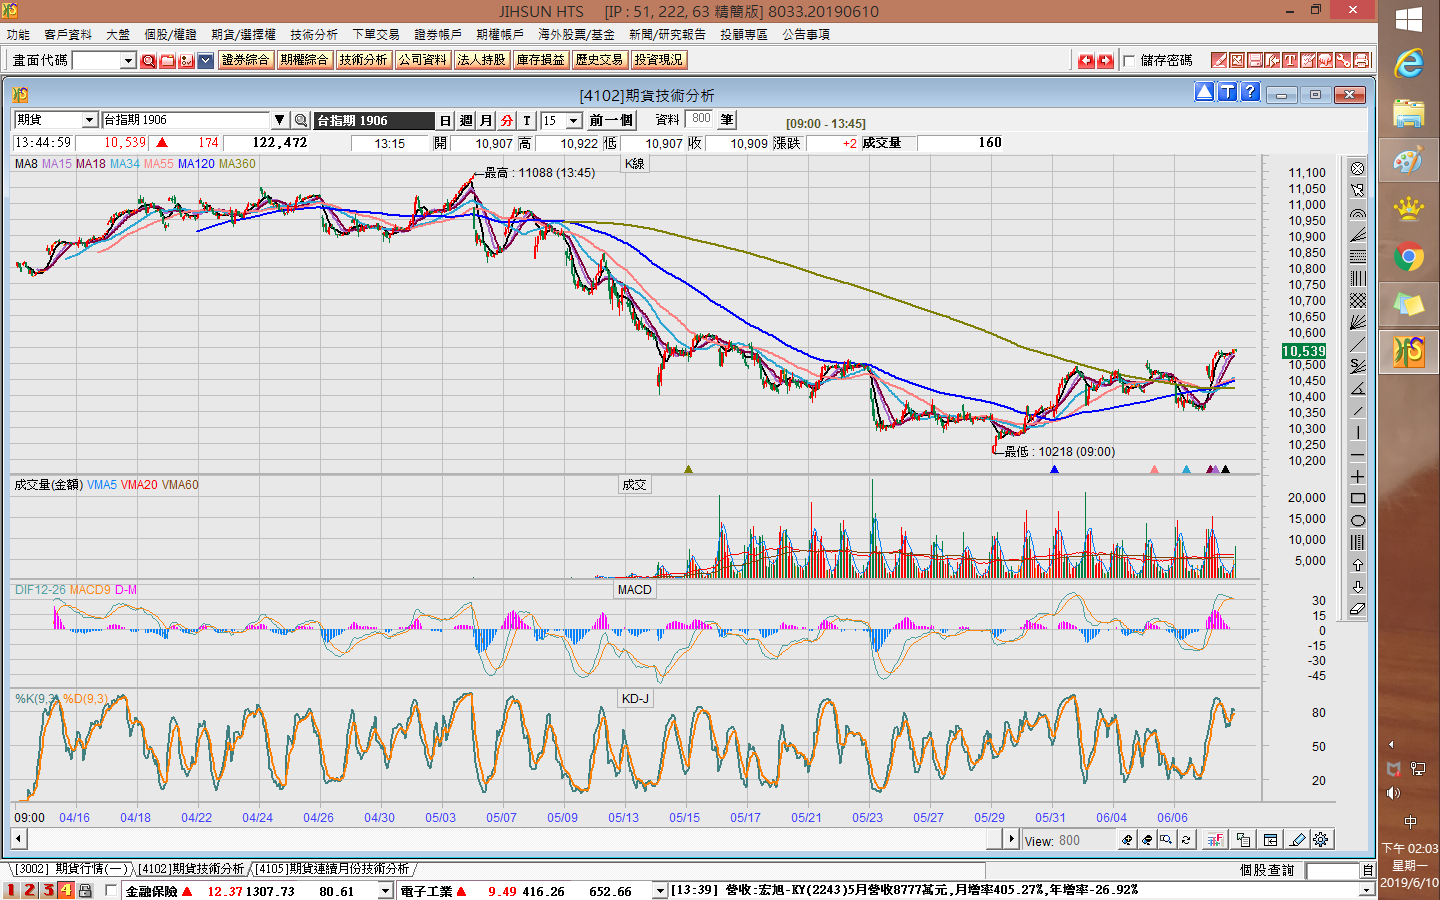Select the vertical line drawing tool

click(1357, 432)
